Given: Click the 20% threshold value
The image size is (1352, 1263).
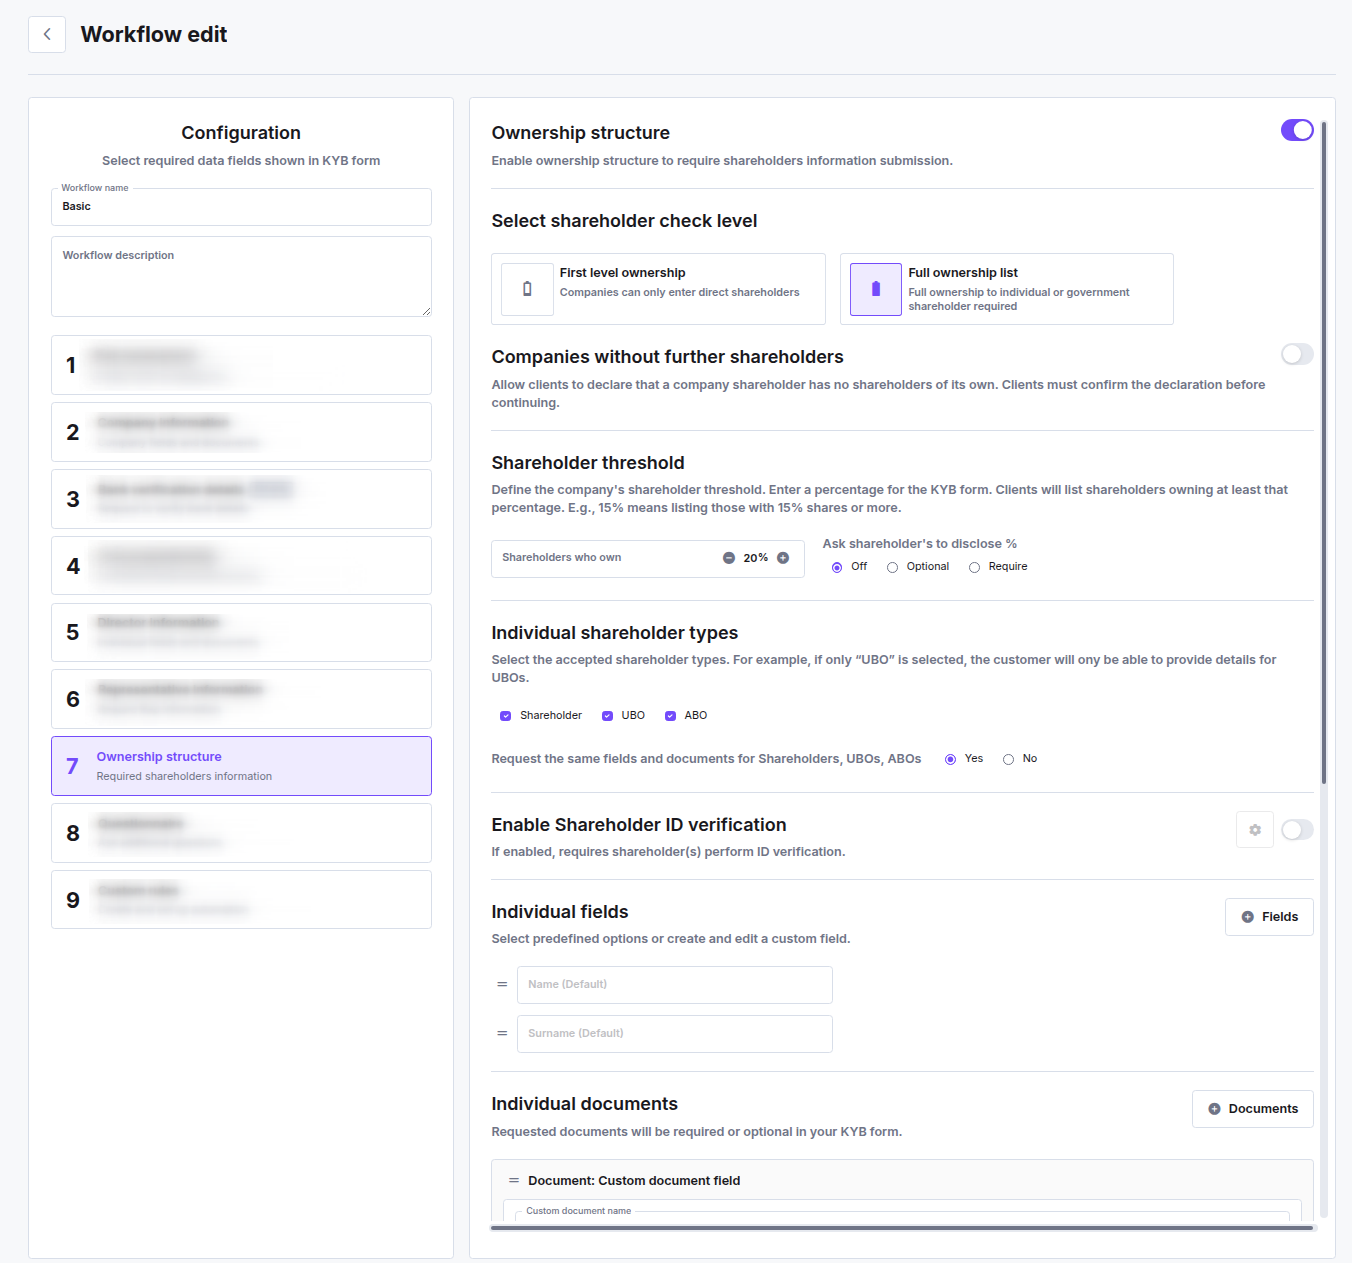Looking at the screenshot, I should [756, 558].
